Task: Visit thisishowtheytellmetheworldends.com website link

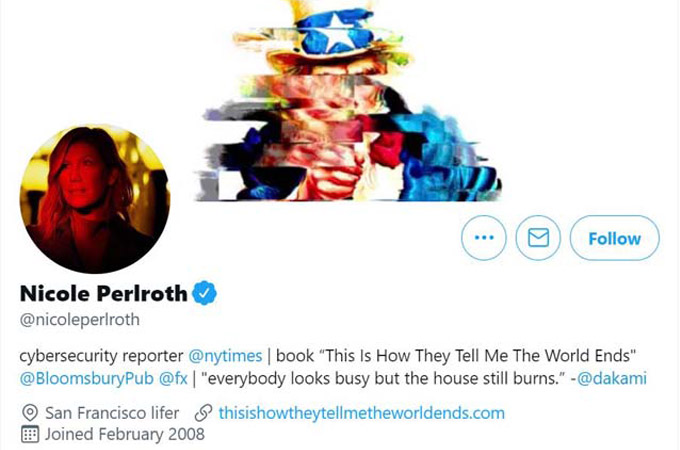Action: pyautogui.click(x=362, y=413)
